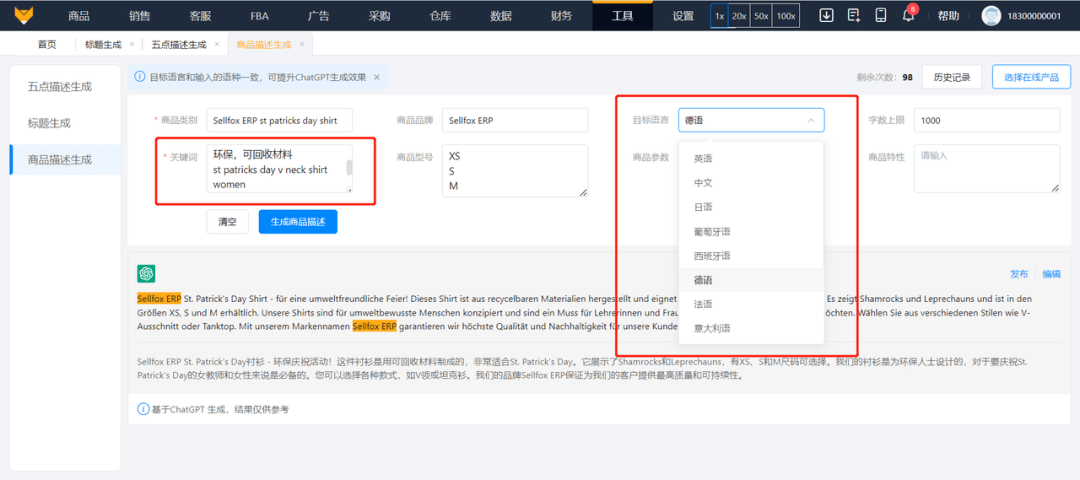Switch to the 首页 tab

[47, 44]
